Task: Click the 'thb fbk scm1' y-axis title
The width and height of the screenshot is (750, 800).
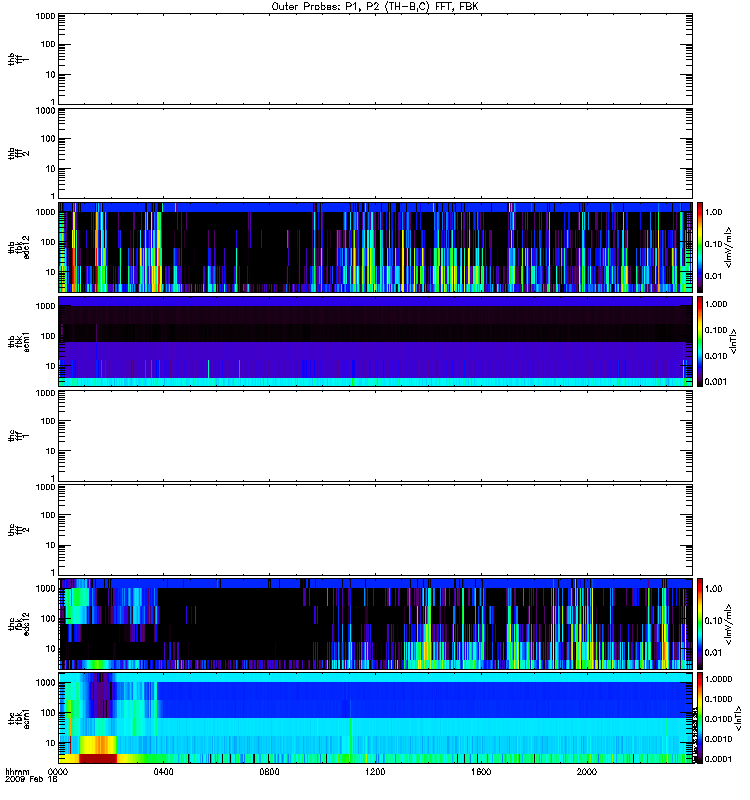Action: (x=19, y=341)
